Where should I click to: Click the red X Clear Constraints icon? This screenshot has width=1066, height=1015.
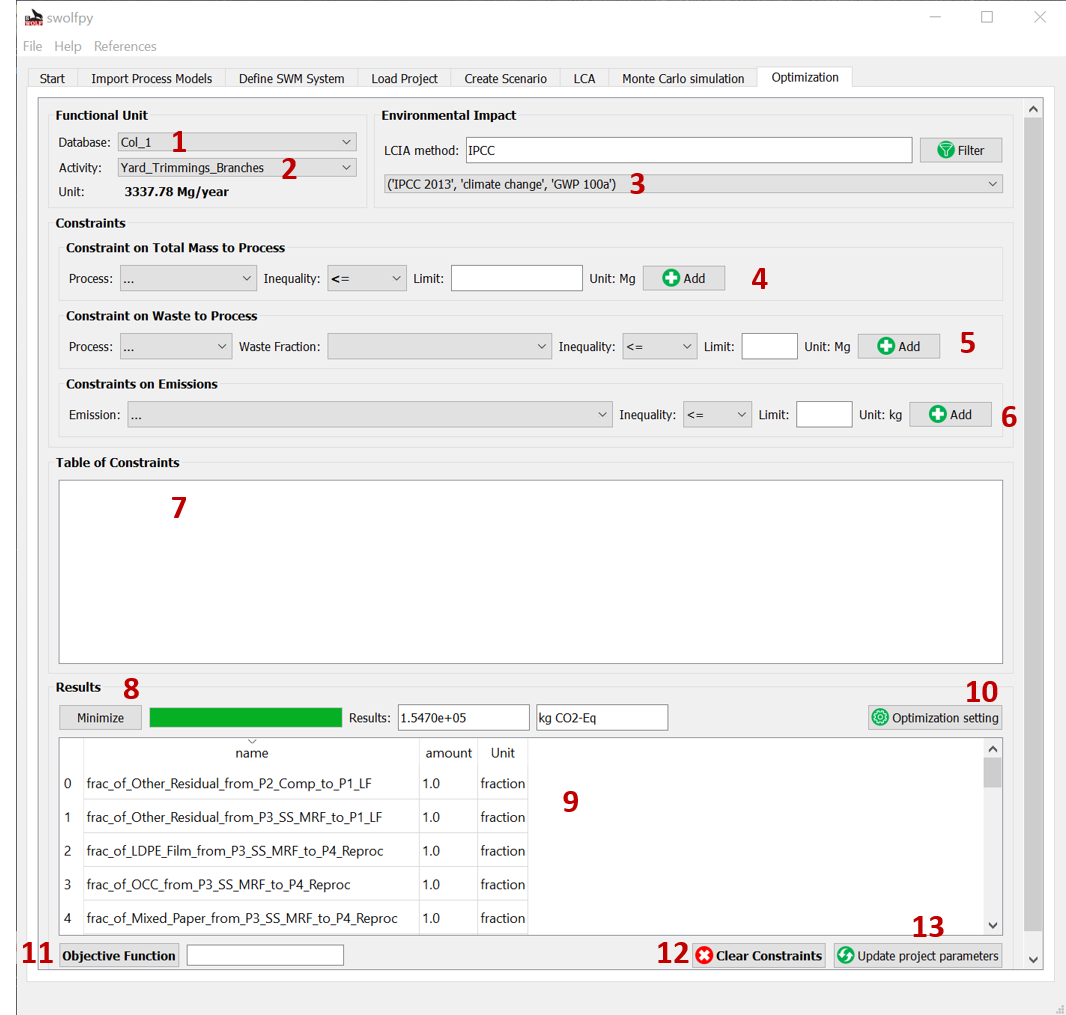pos(704,956)
